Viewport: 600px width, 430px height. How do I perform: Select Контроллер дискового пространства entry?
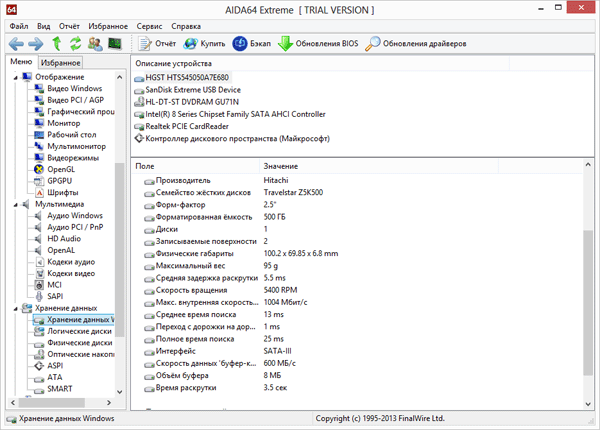(237, 139)
